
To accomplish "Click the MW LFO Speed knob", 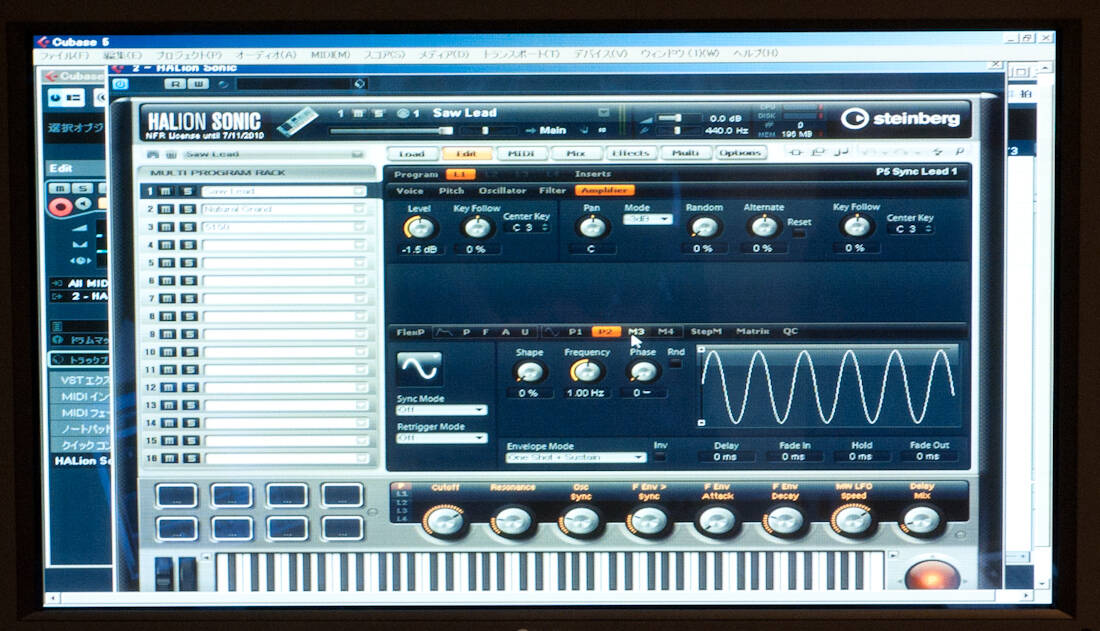I will (x=853, y=521).
